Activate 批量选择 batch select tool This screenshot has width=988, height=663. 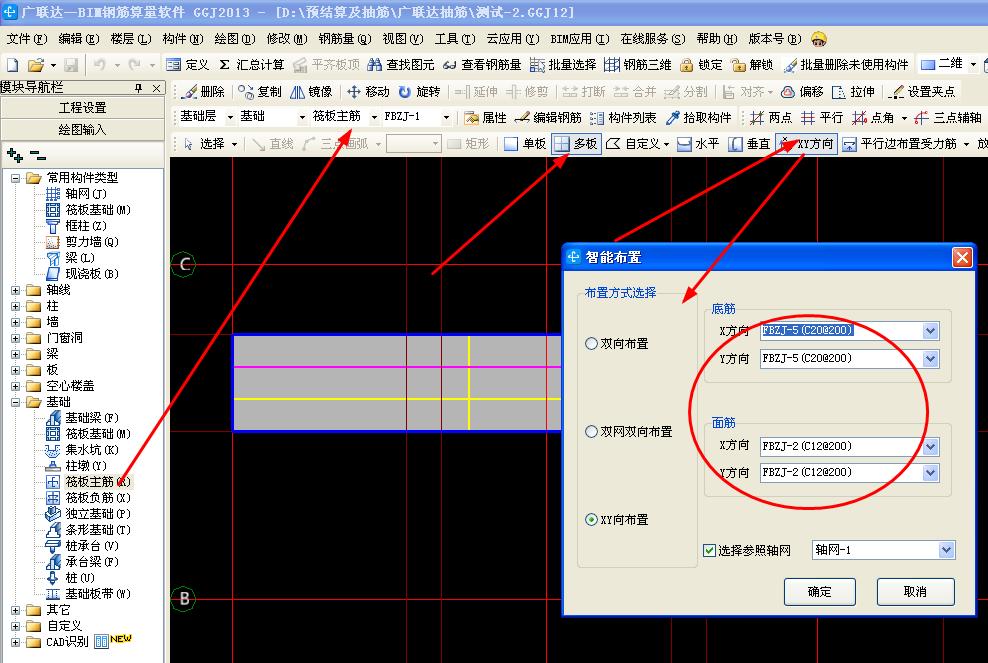tap(563, 65)
